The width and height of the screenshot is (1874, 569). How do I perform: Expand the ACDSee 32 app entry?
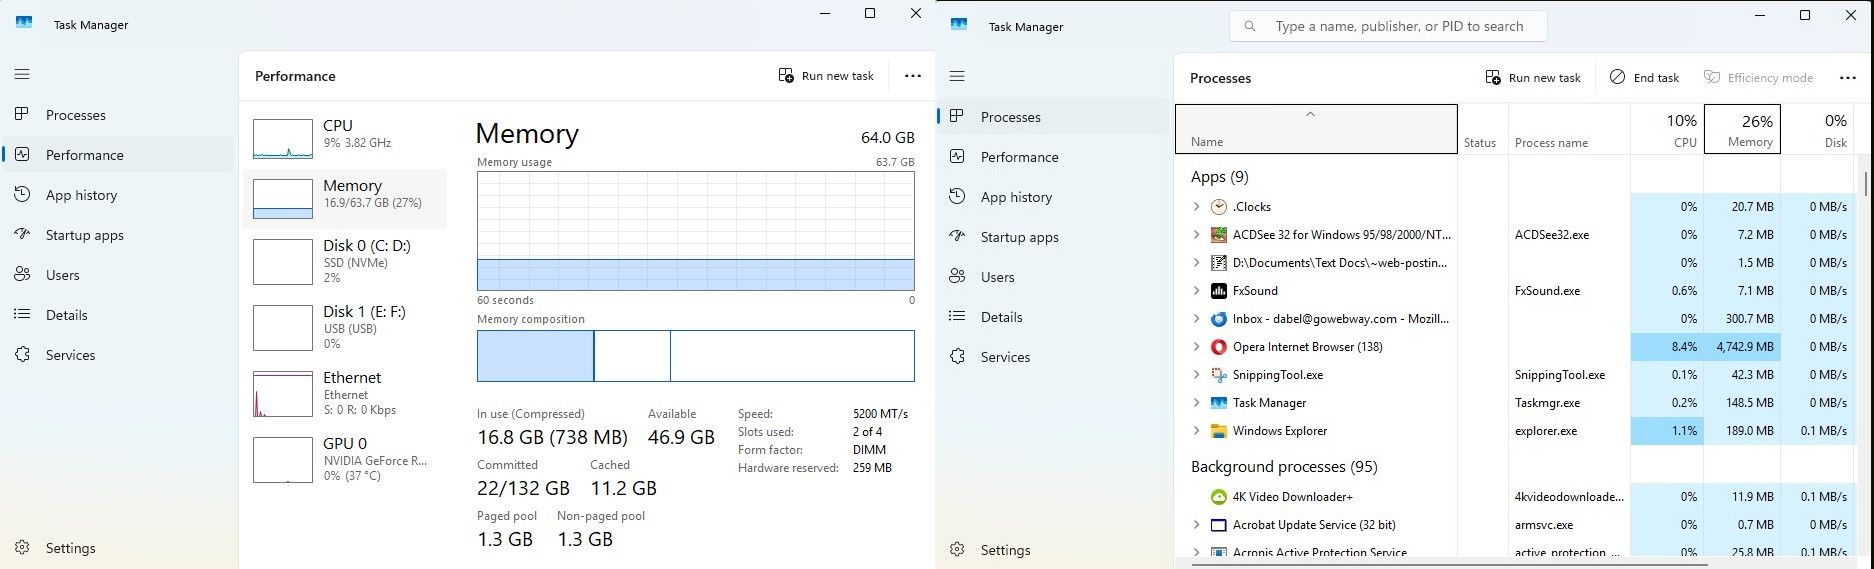point(1196,235)
